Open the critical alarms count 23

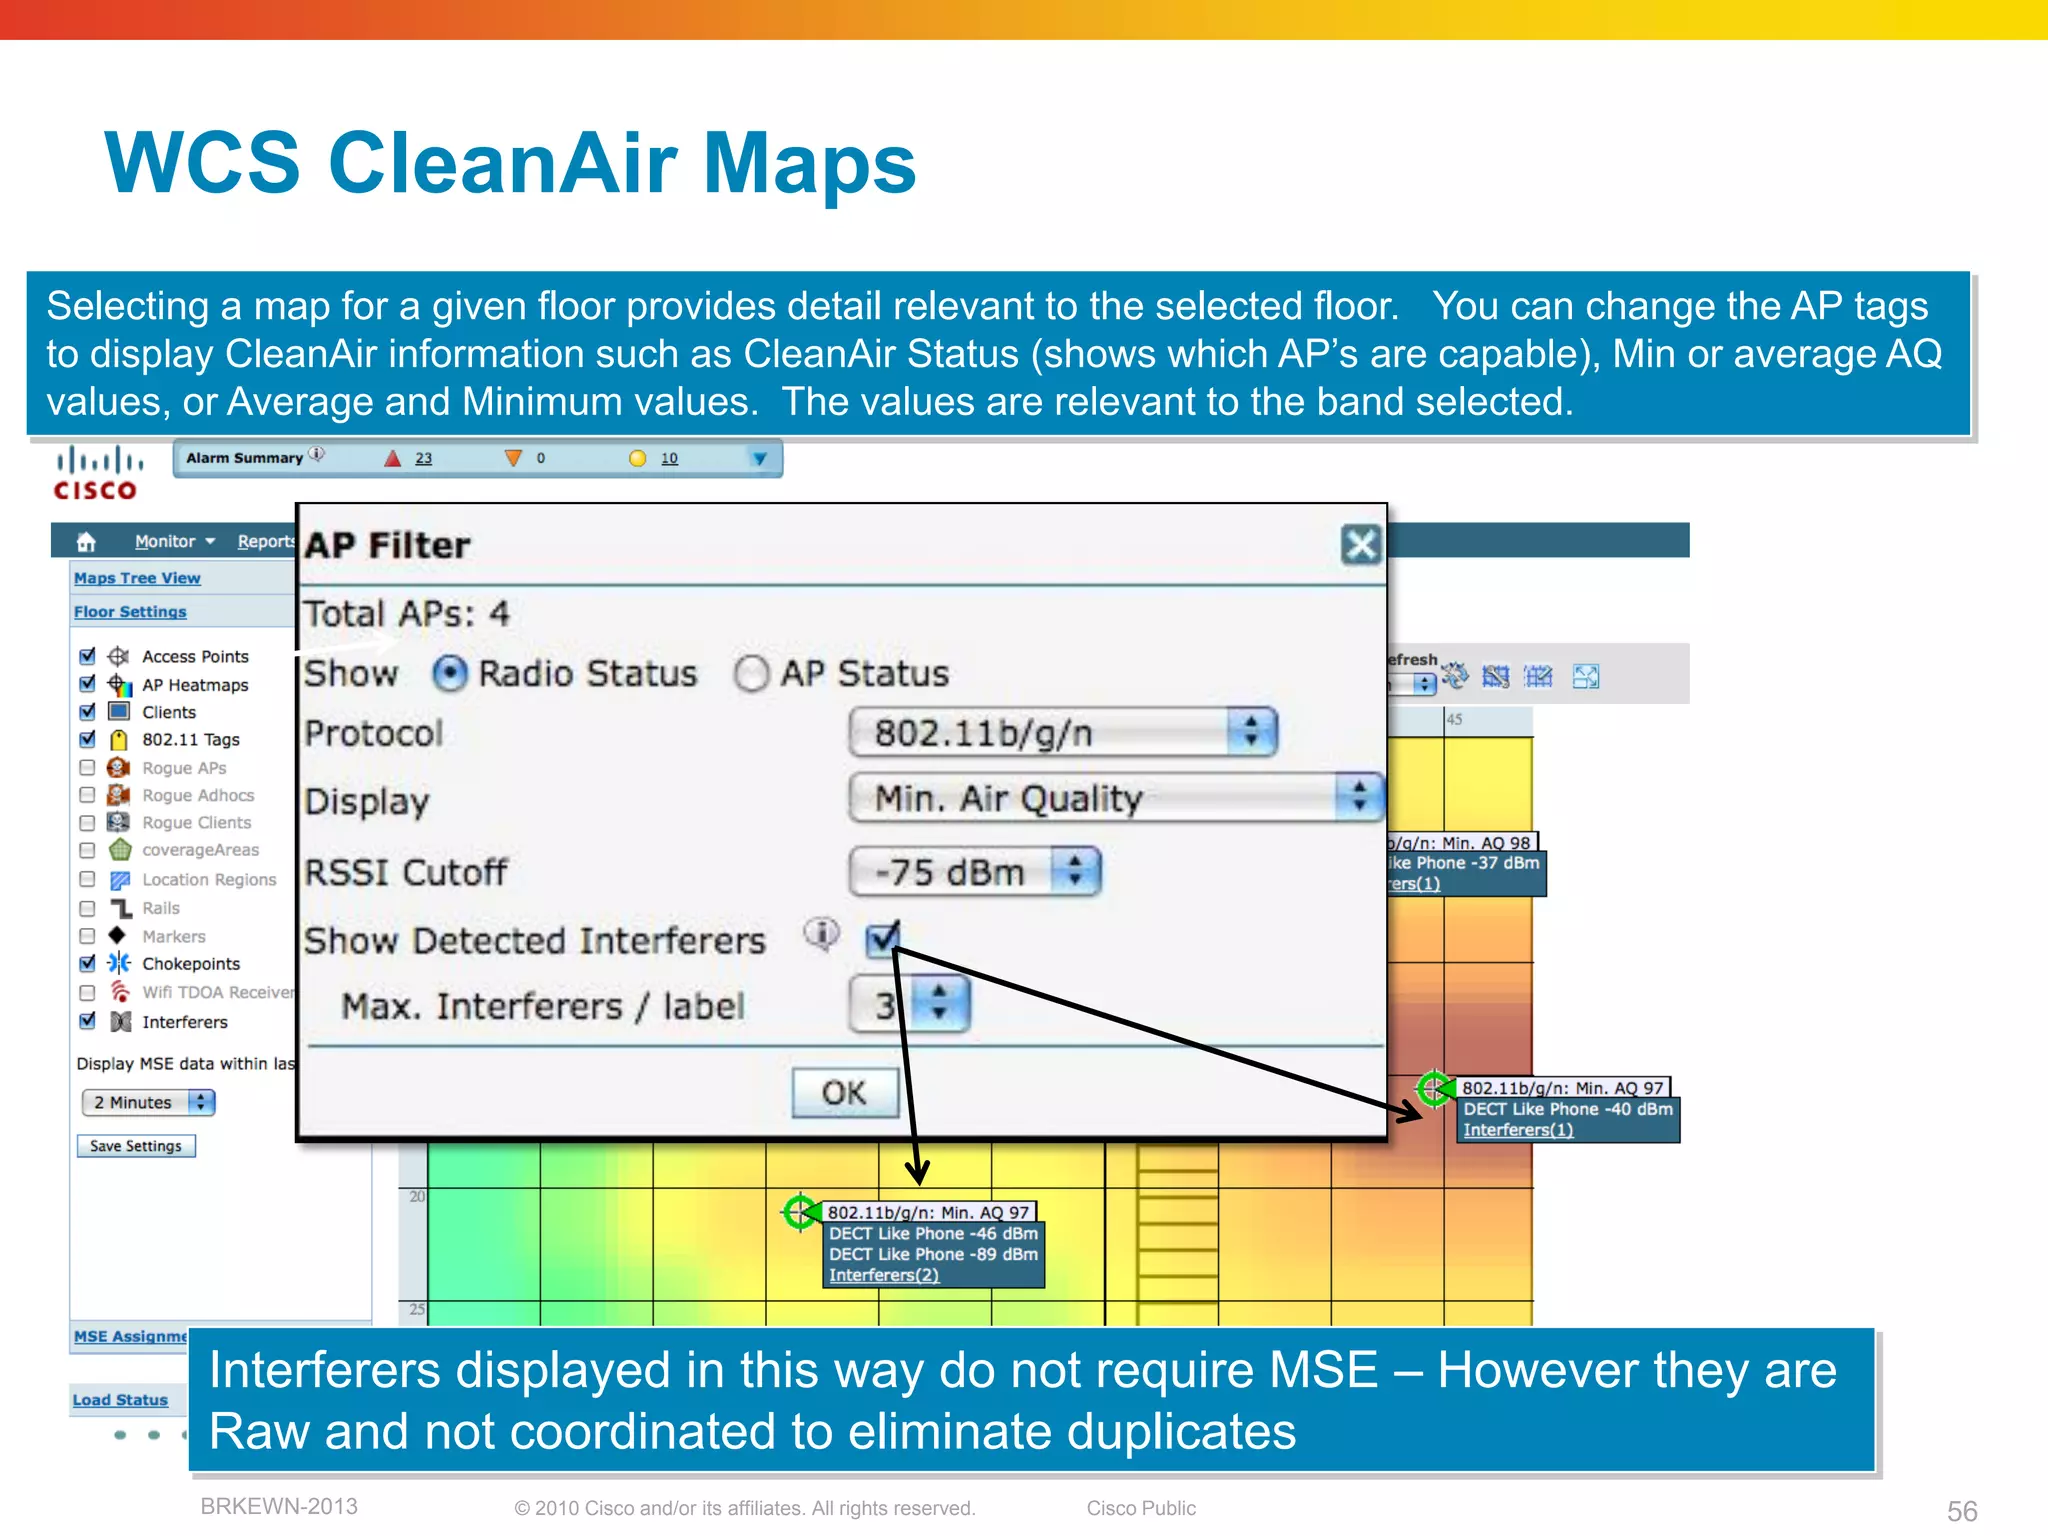[x=424, y=458]
